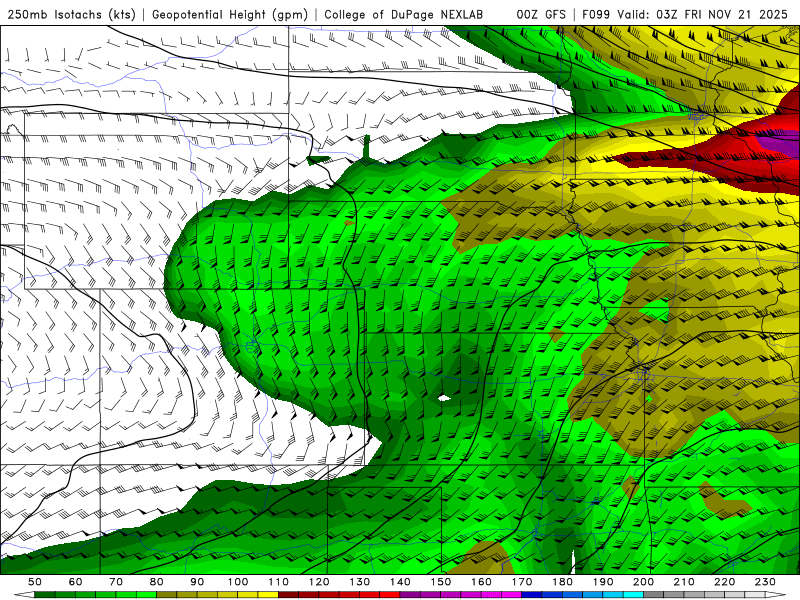
Task: Click the 110 value on the color scale
Action: point(279,582)
